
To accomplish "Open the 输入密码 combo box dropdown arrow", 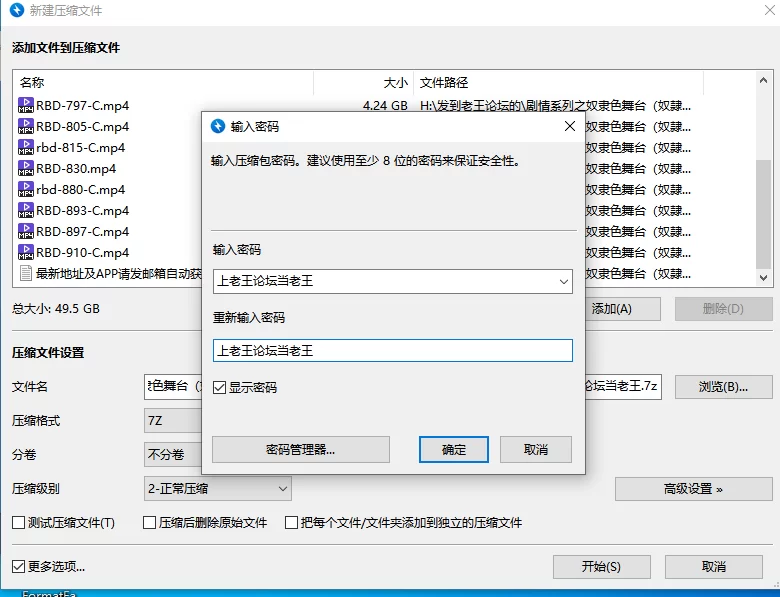I will (564, 282).
